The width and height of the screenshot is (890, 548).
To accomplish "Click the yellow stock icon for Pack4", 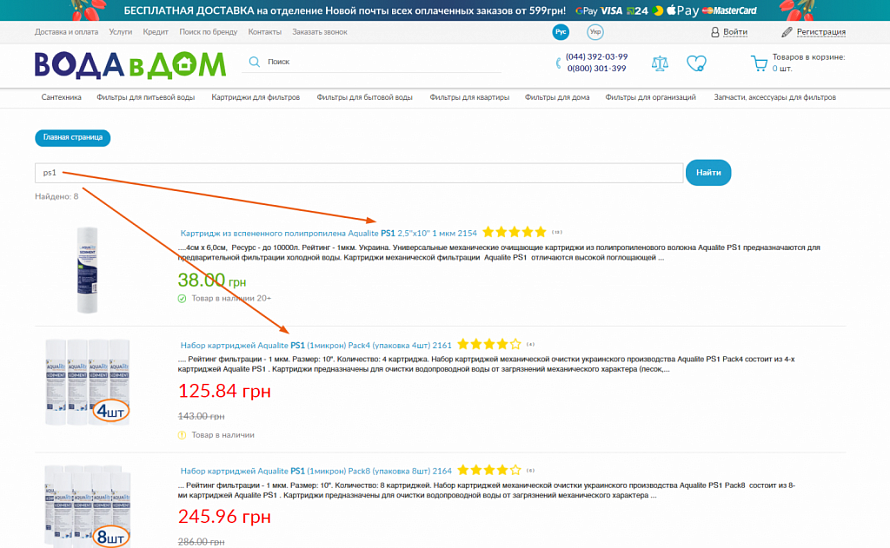I will 182,435.
